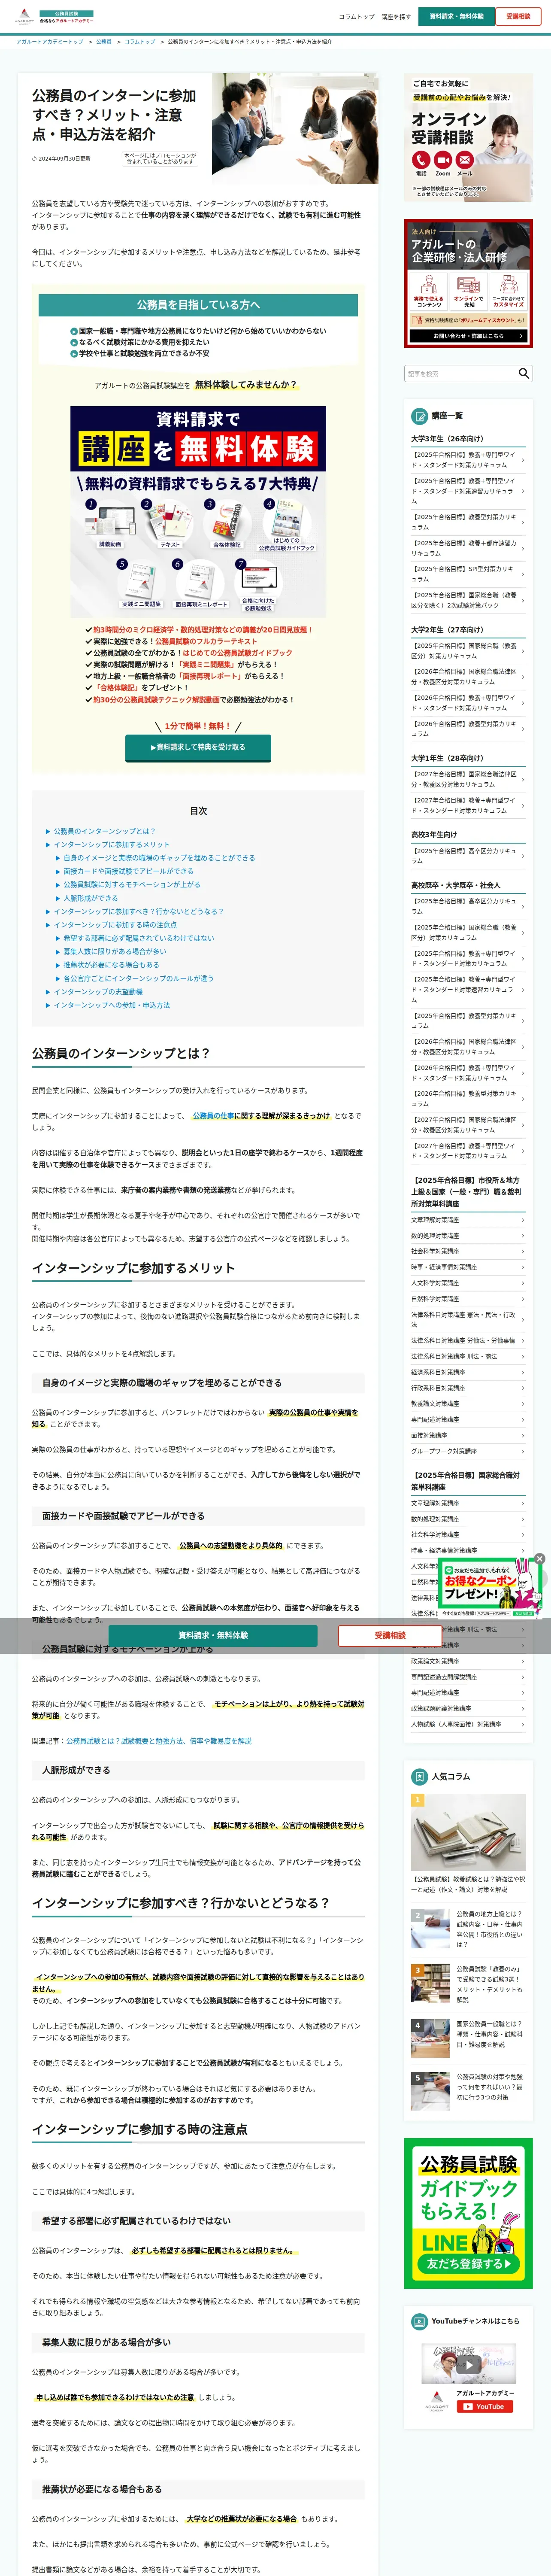Click chevron on SPI型対策カリキュラム row
This screenshot has width=551, height=2576.
coord(523,573)
